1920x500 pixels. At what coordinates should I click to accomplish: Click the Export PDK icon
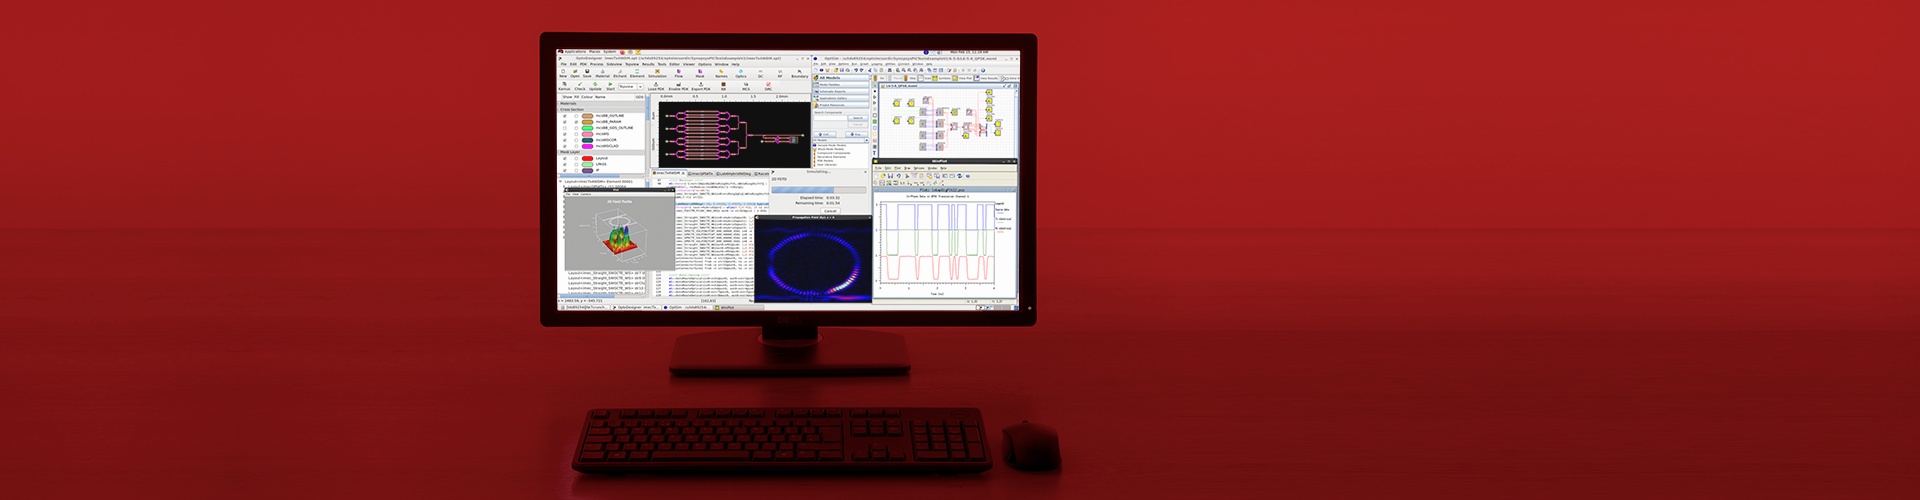click(701, 86)
